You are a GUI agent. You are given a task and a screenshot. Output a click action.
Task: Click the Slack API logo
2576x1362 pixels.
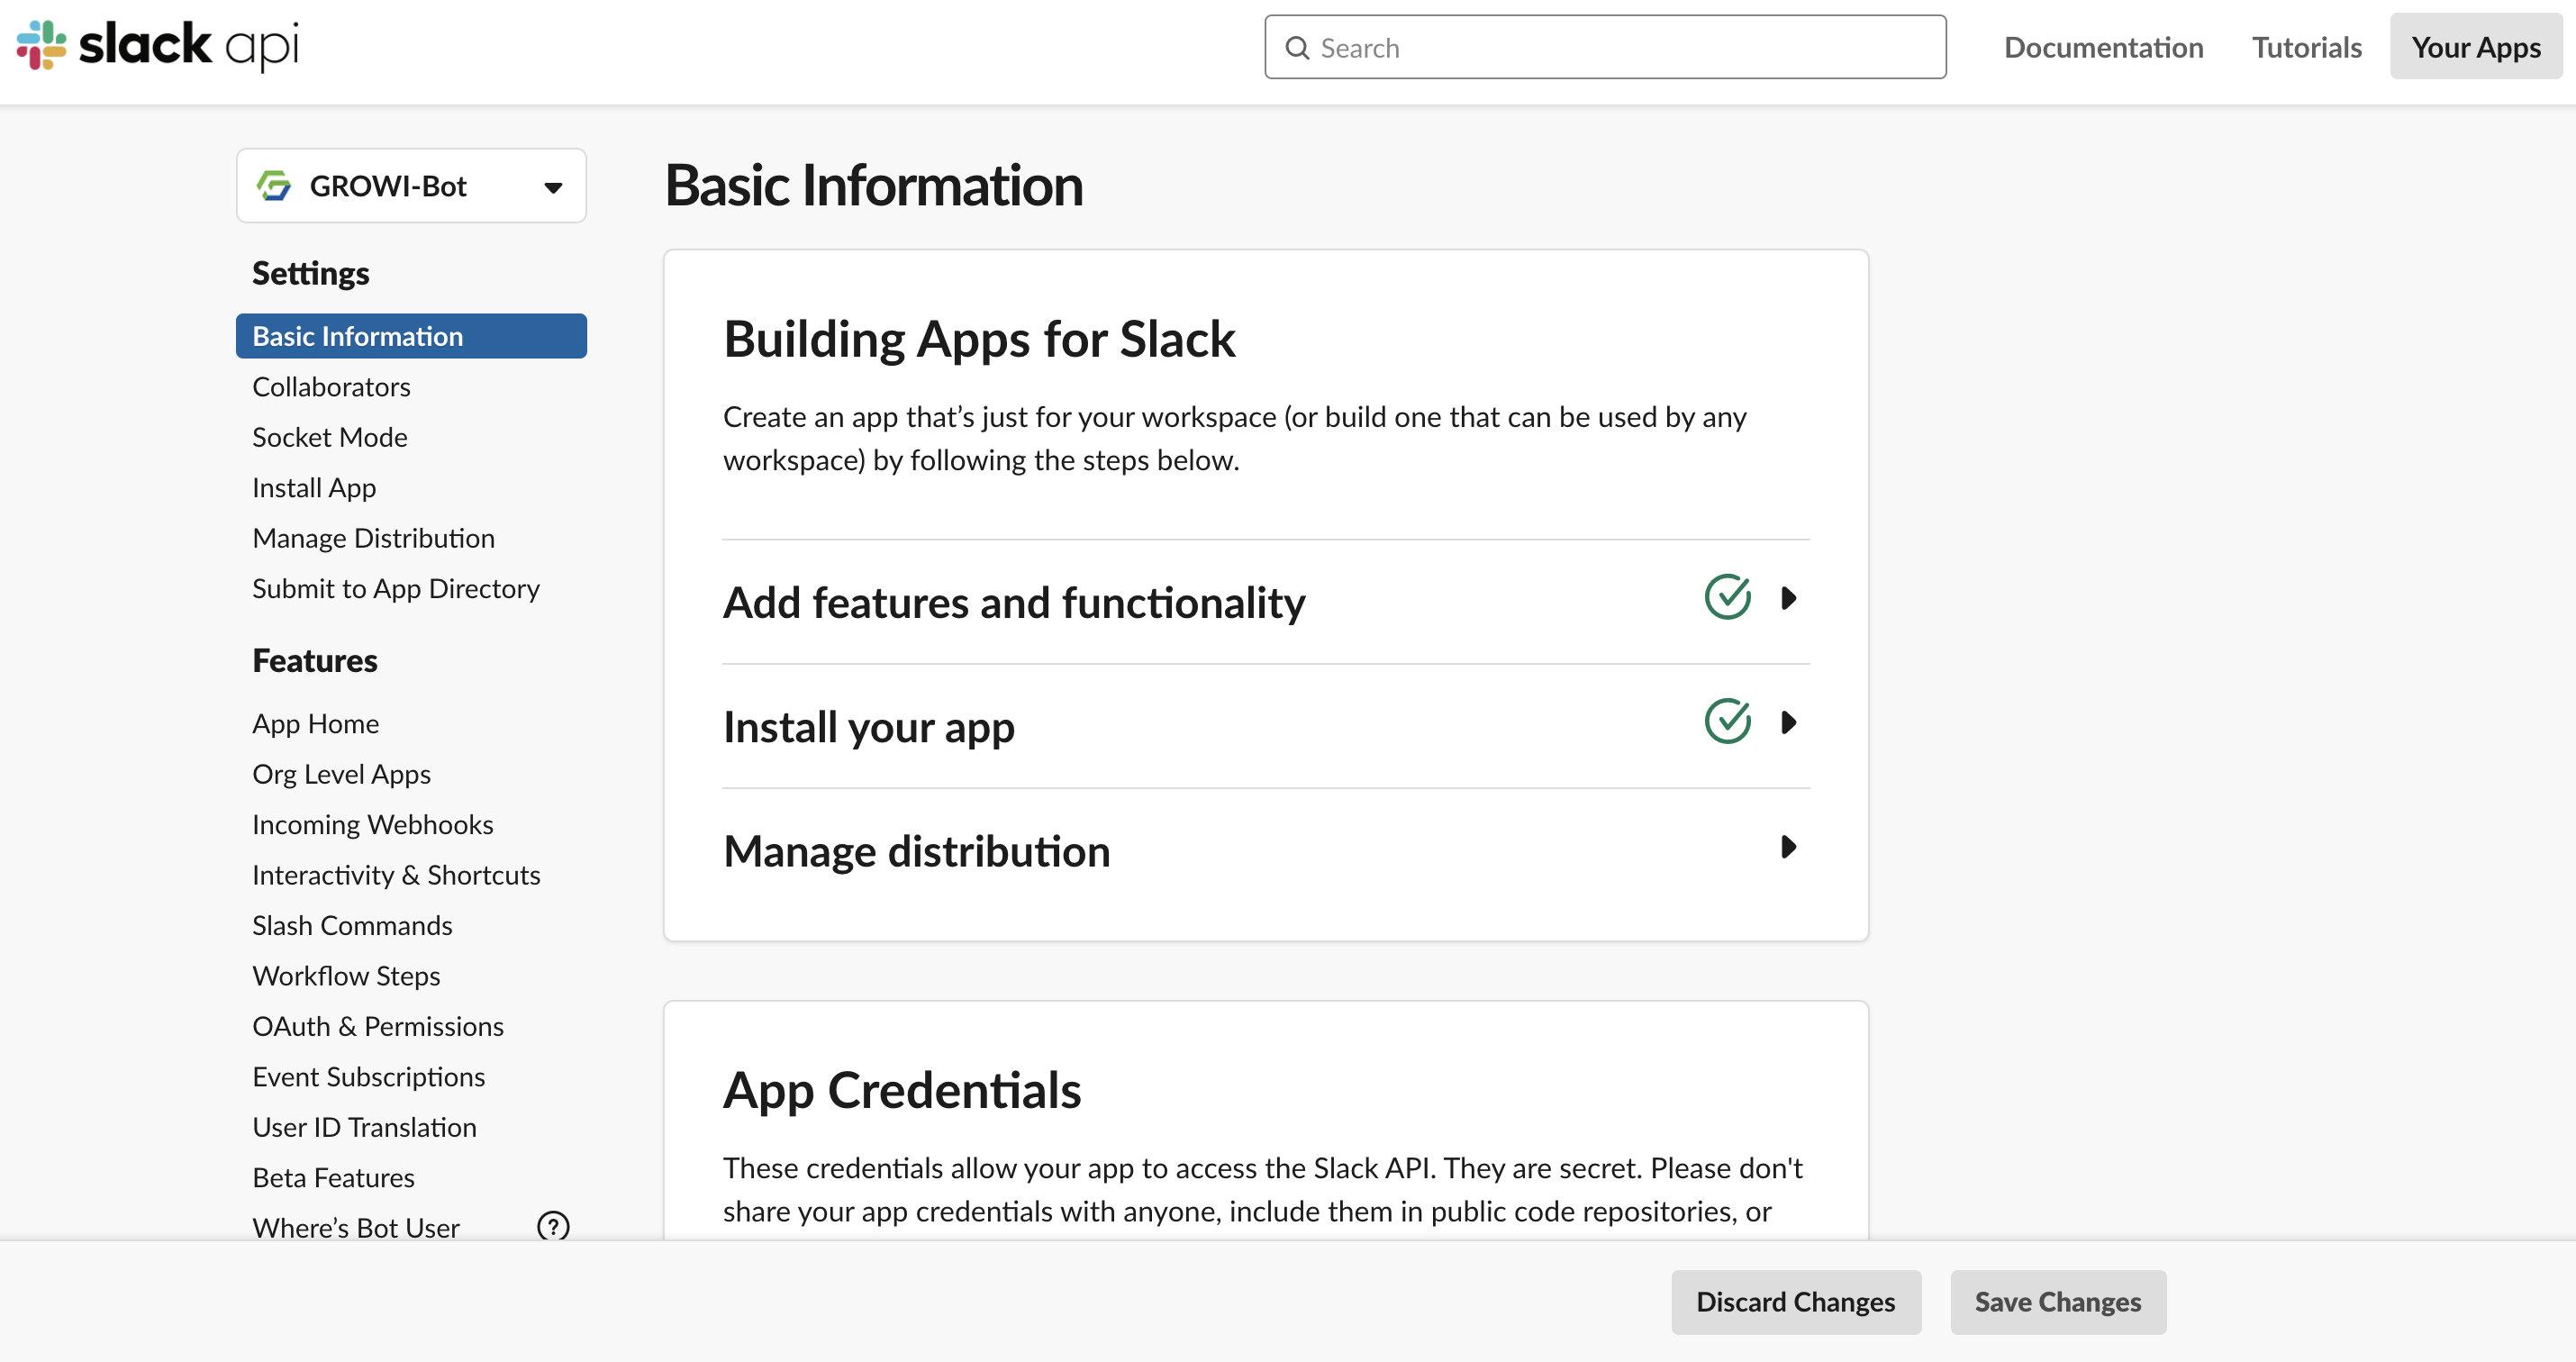pyautogui.click(x=158, y=45)
